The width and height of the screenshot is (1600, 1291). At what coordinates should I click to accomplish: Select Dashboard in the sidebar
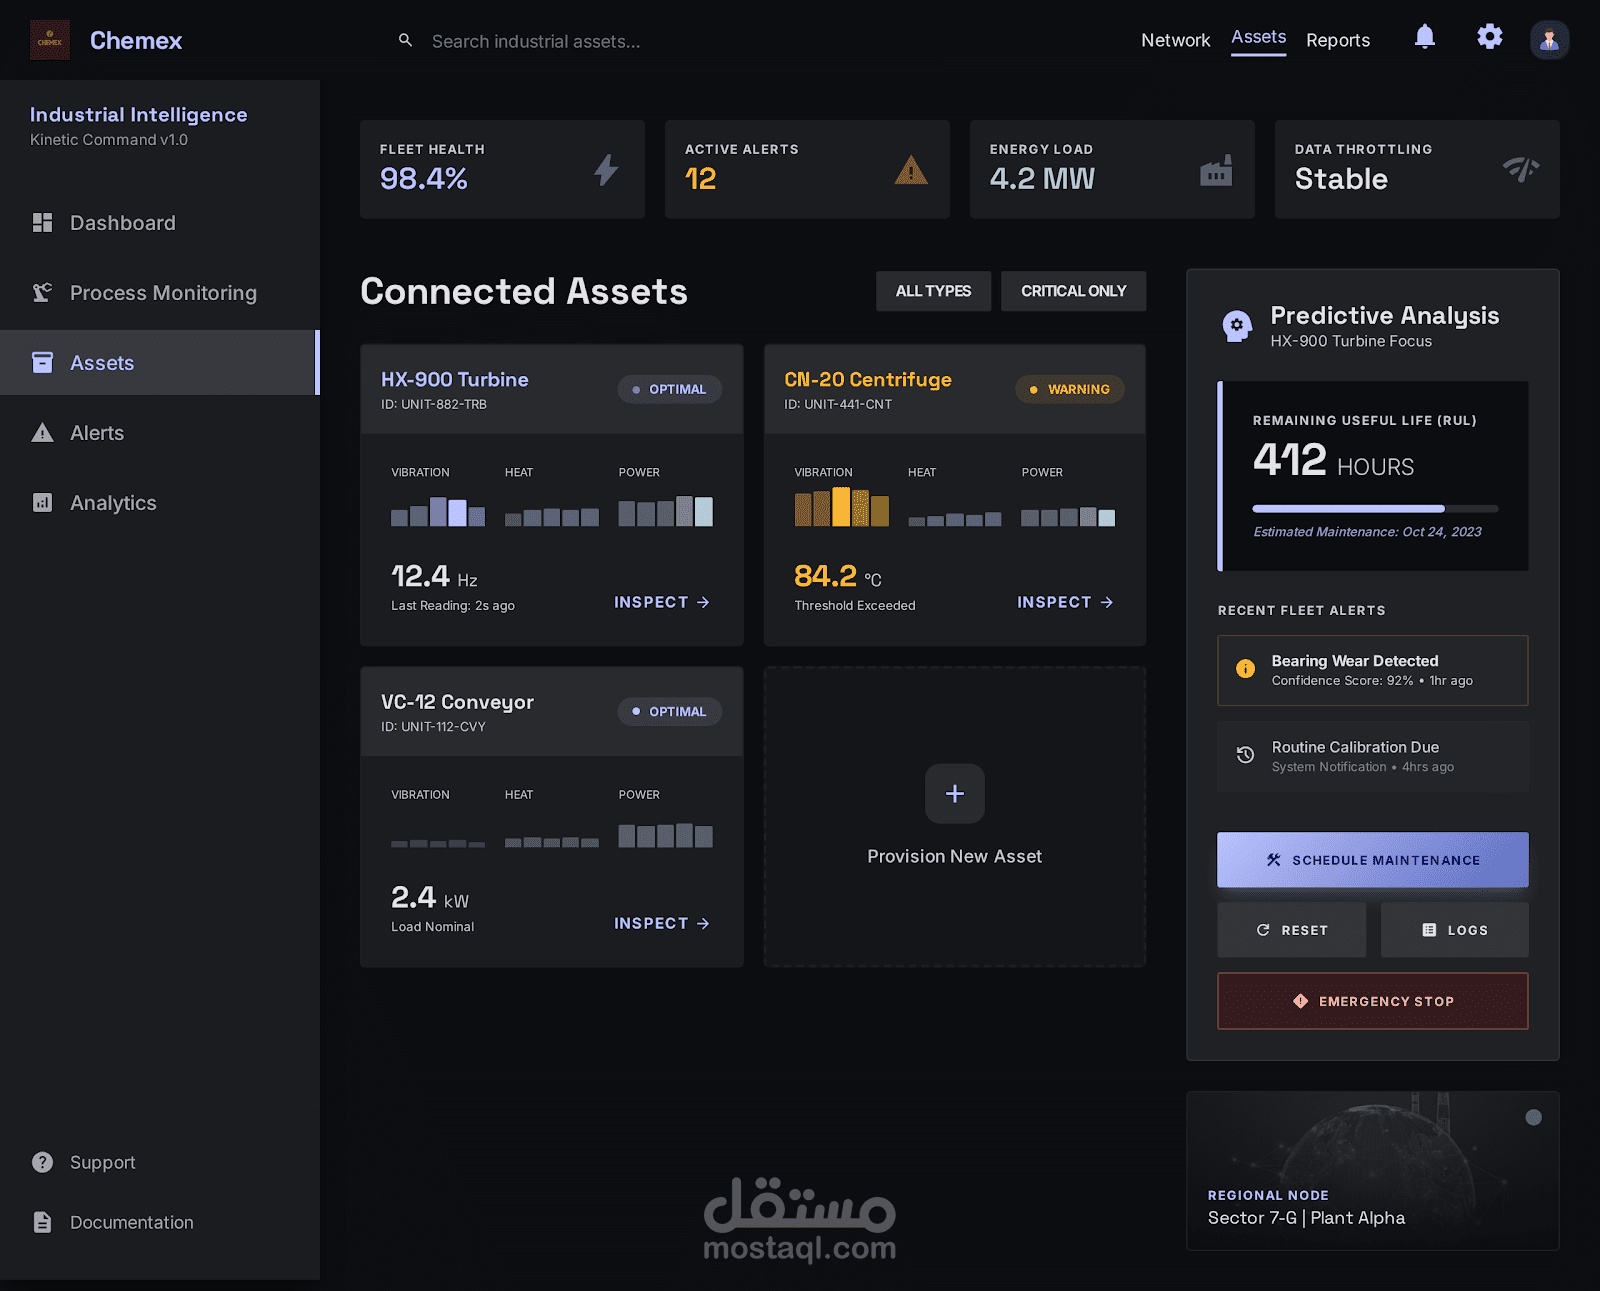tap(122, 222)
